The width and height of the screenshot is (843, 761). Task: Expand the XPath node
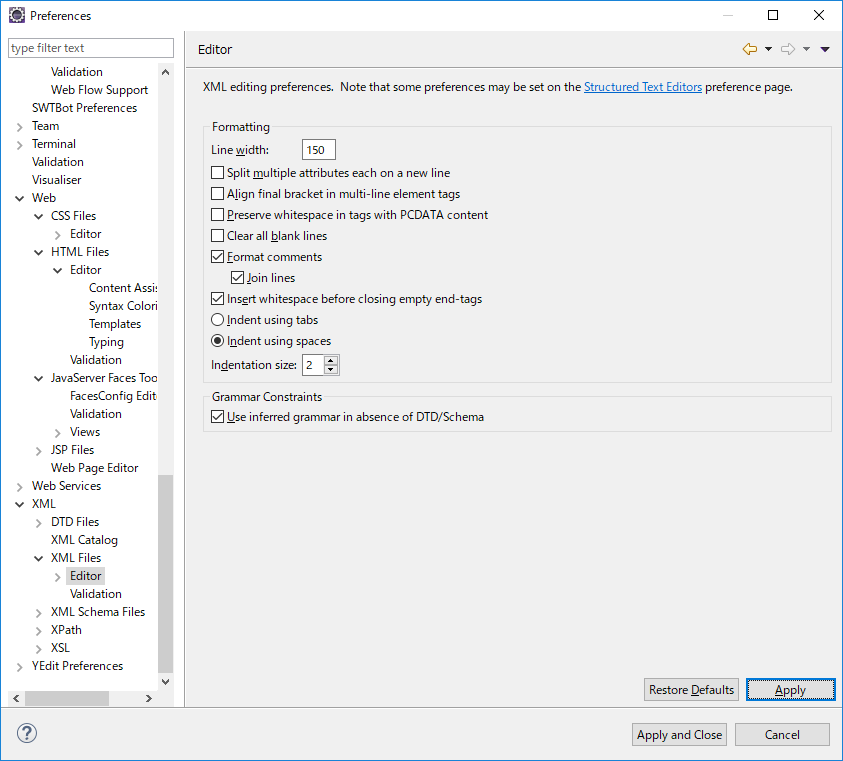(x=39, y=630)
